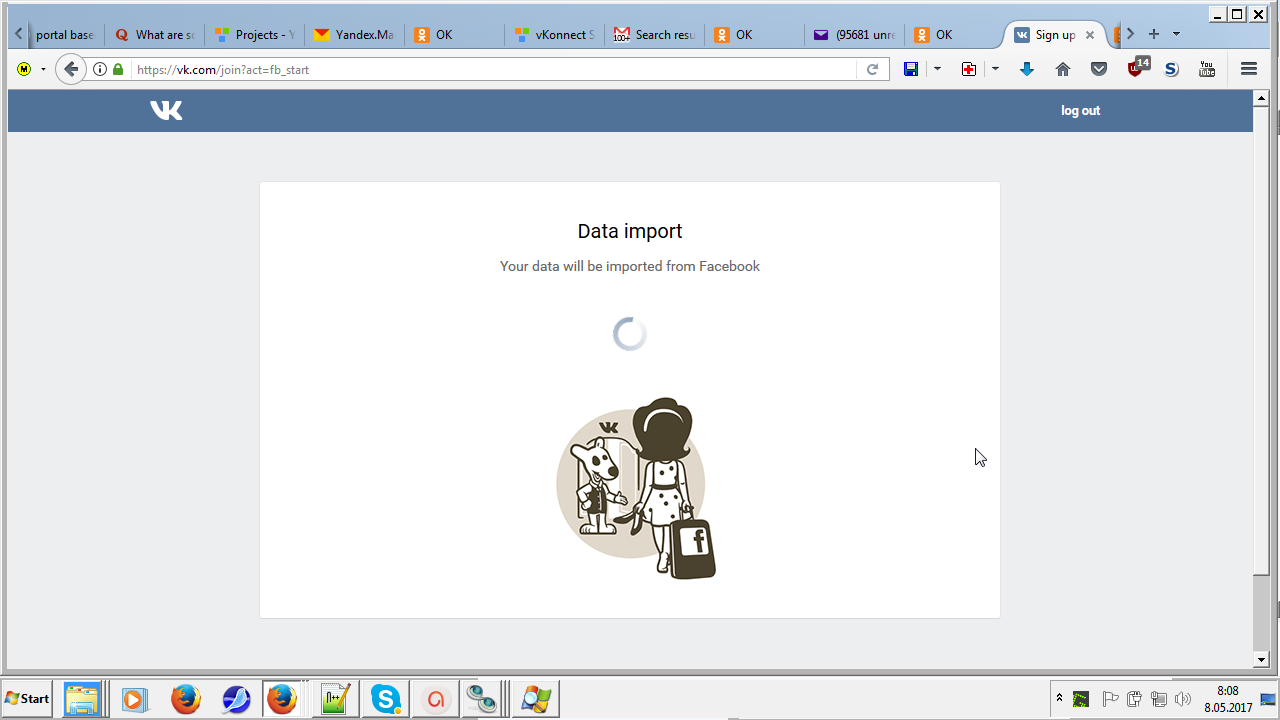Click the green monitor tray icon
This screenshot has height=720, width=1280.
click(1081, 699)
